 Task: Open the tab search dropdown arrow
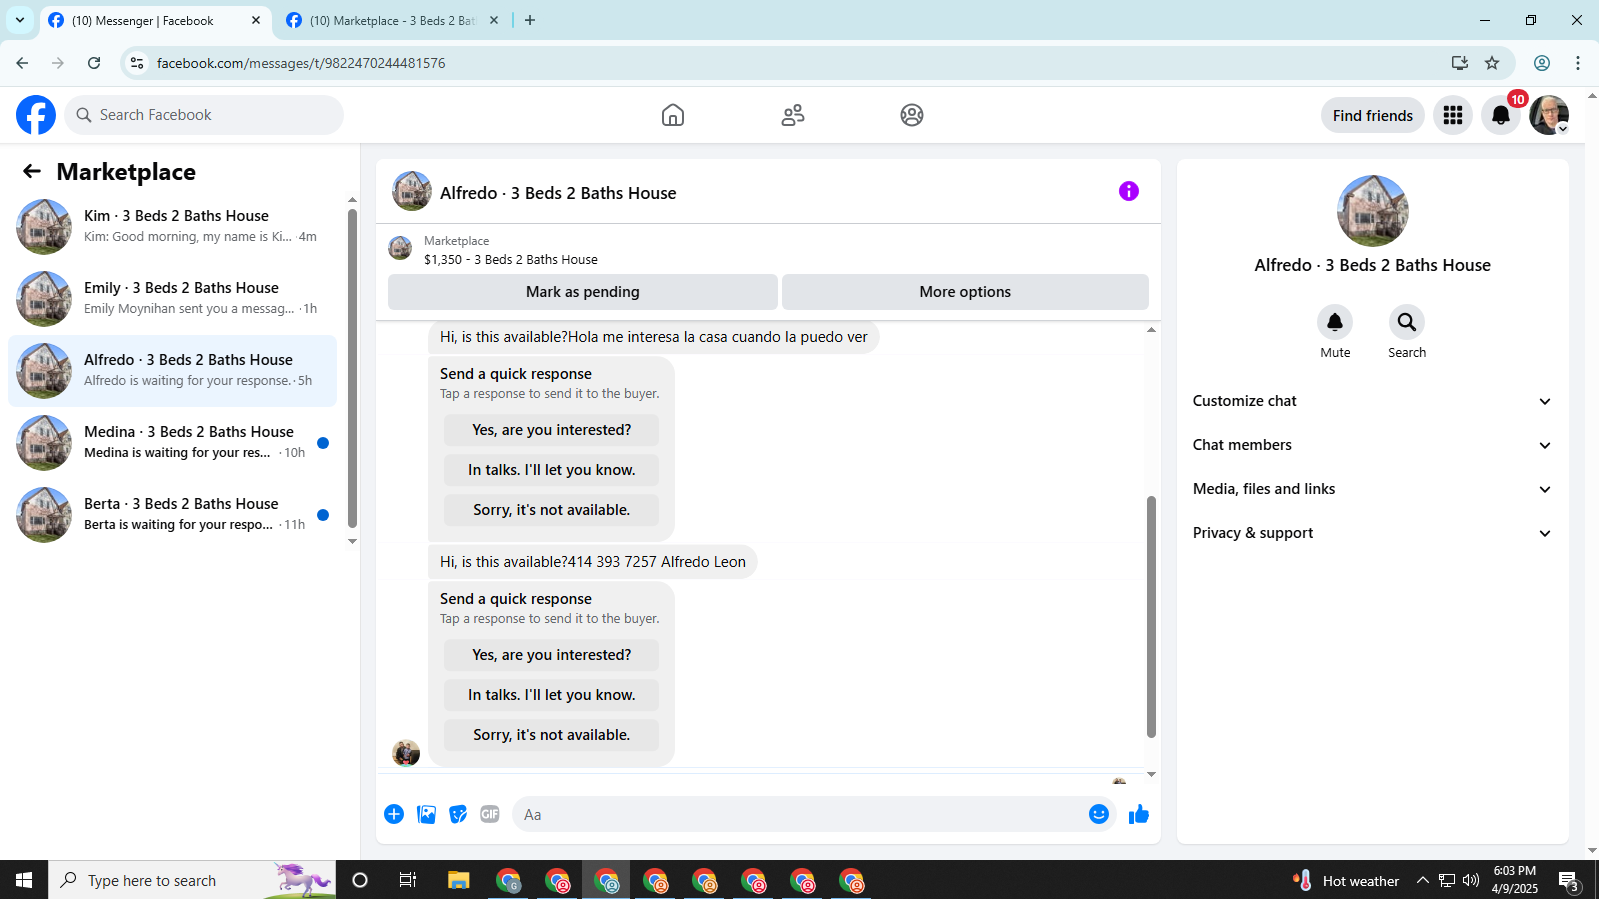20,20
